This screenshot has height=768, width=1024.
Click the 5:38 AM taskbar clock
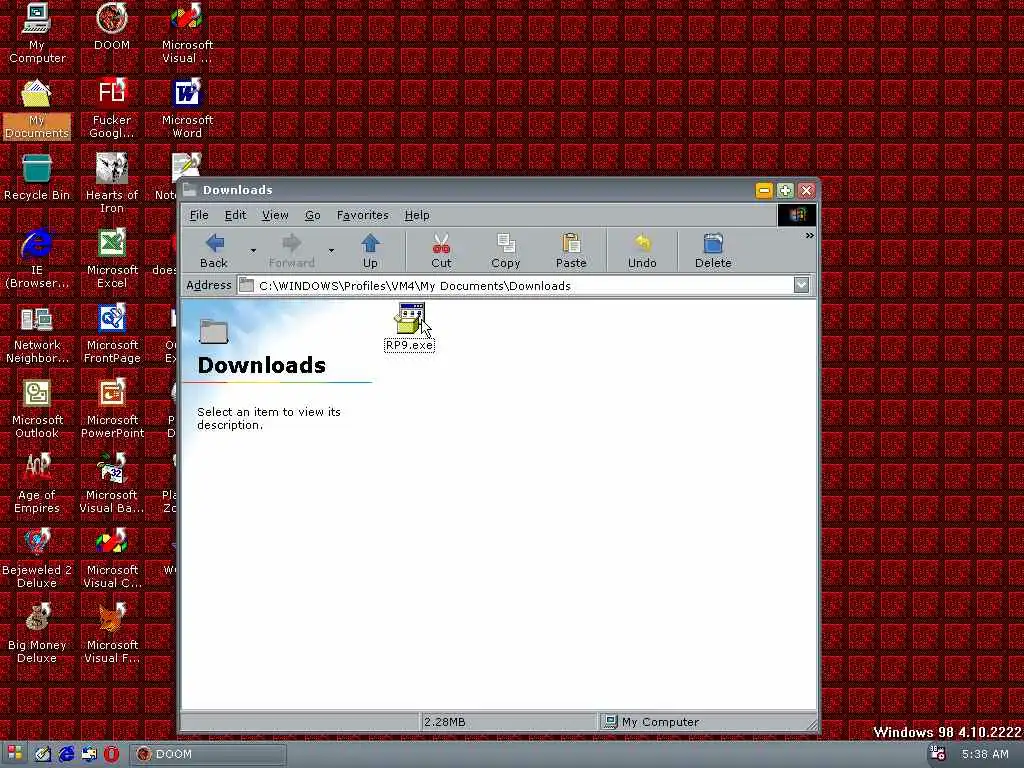coord(985,754)
